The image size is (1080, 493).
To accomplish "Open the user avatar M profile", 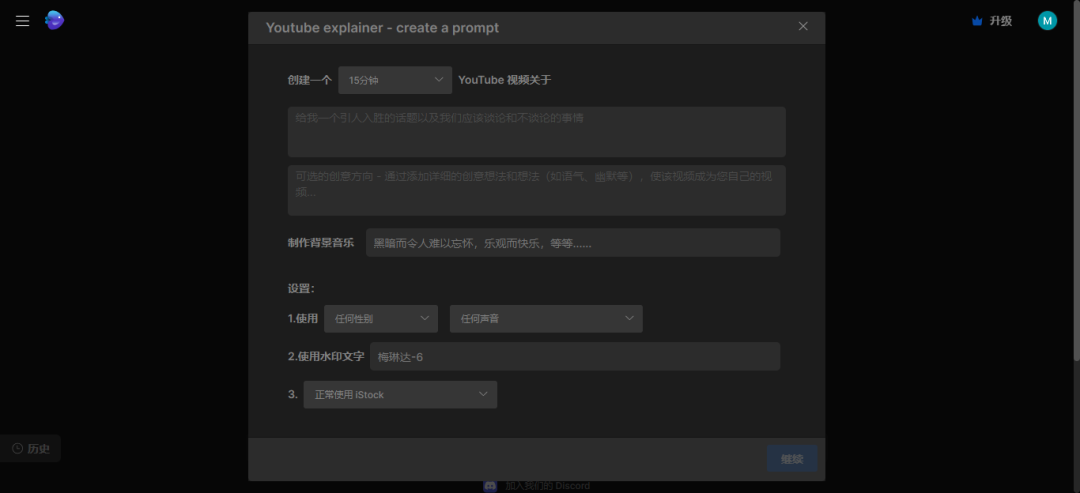I will tap(1047, 21).
